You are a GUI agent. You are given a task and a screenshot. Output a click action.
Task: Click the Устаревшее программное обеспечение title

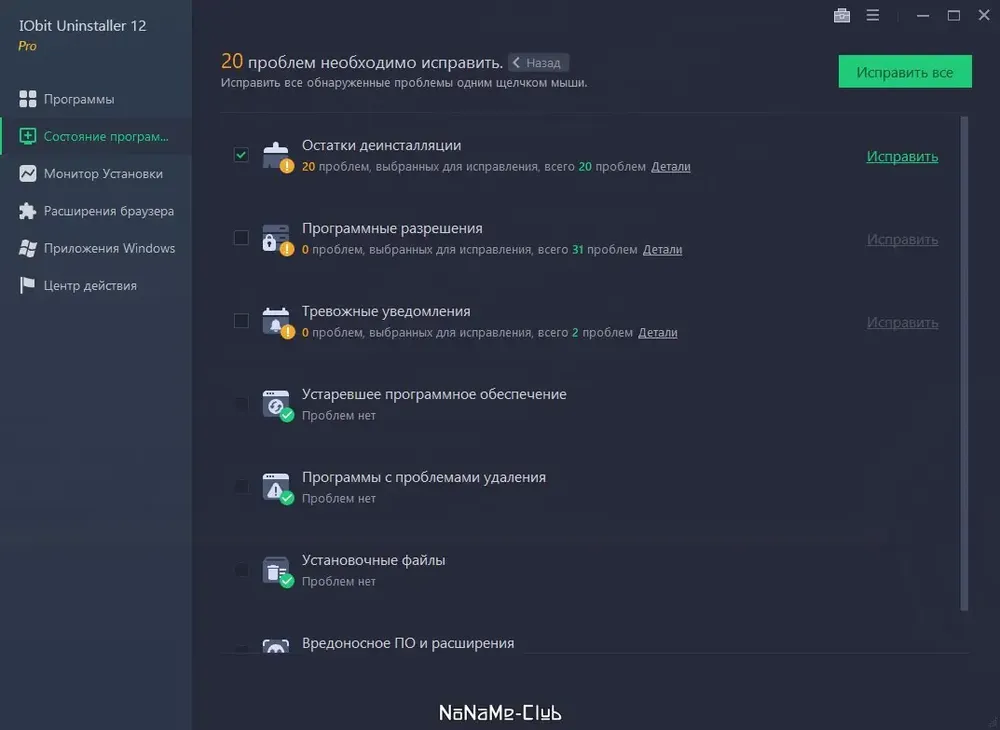[434, 394]
